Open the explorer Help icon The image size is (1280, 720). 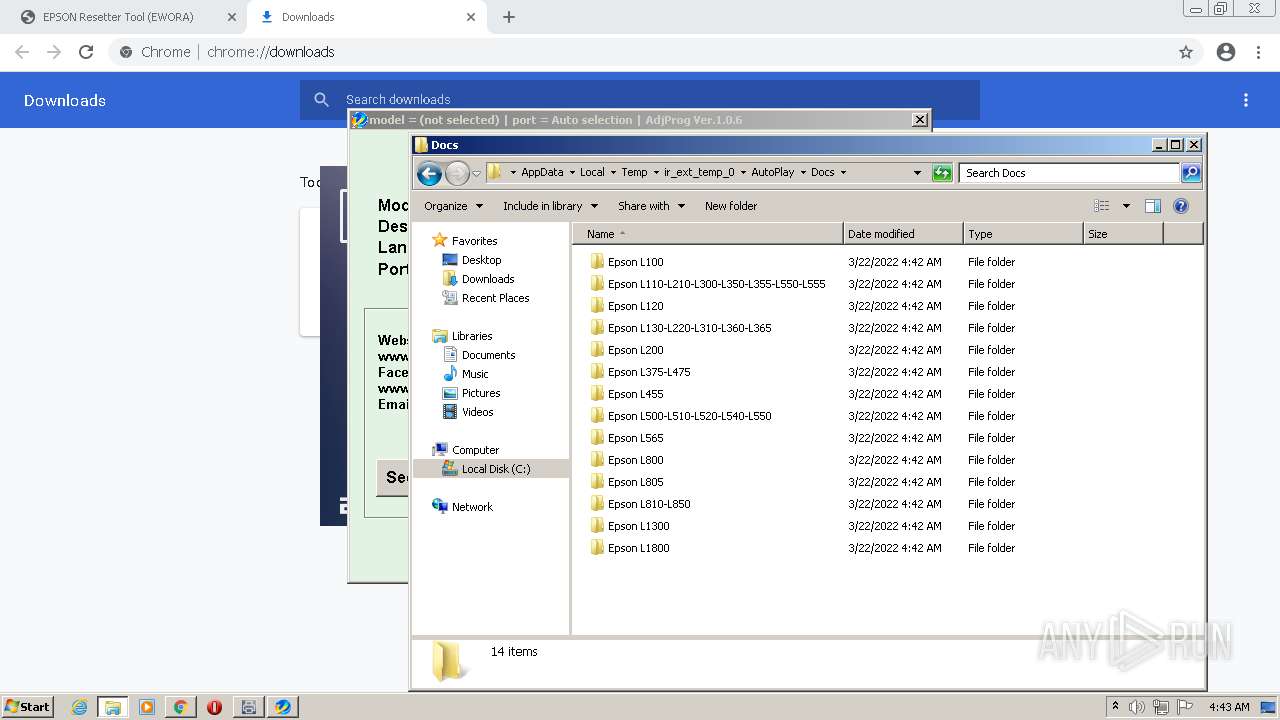click(x=1181, y=206)
